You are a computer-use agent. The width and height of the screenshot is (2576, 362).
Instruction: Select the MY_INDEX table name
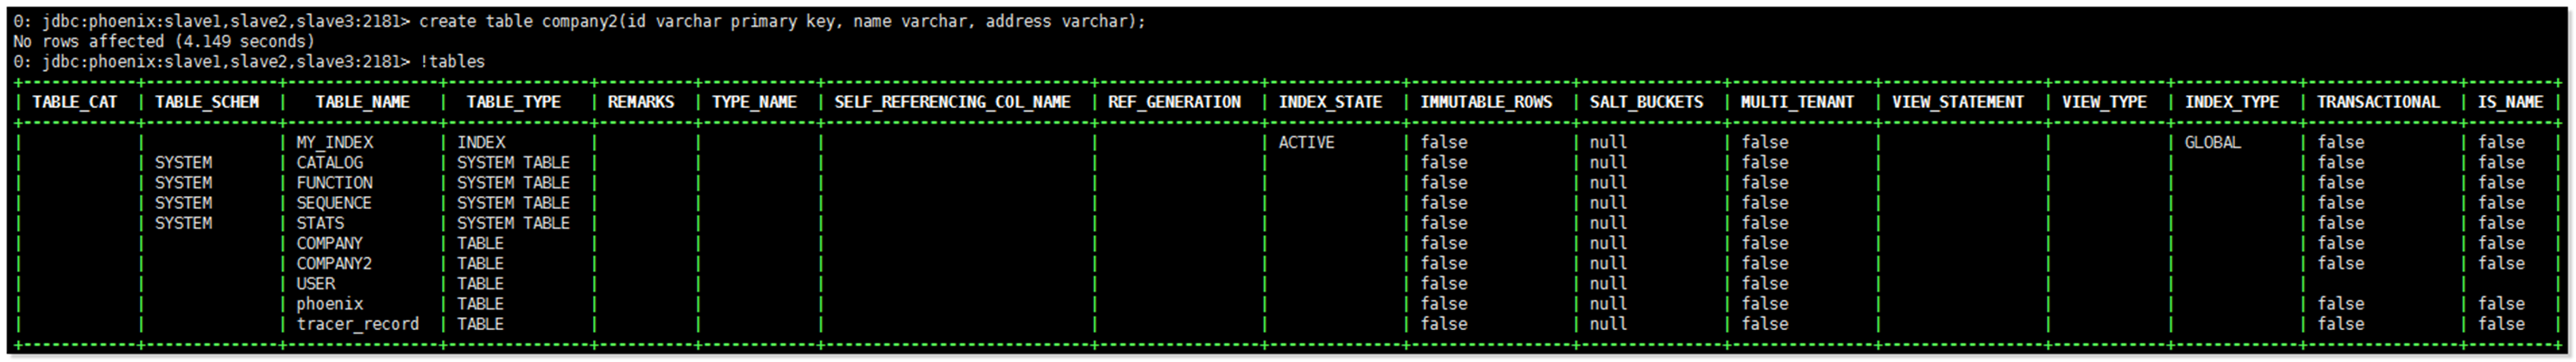coord(334,143)
